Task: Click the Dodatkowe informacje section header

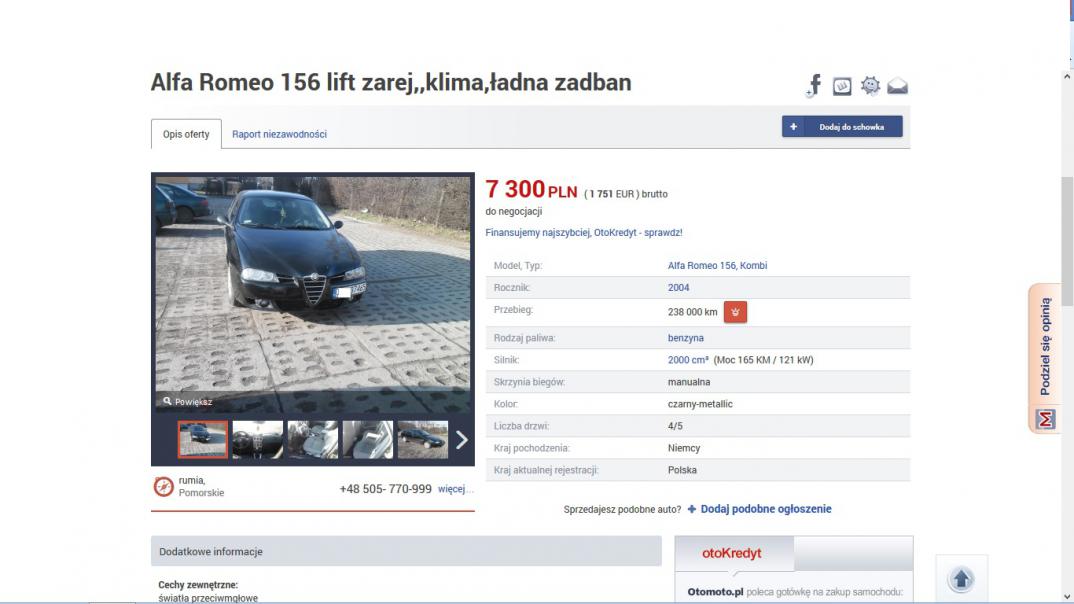Action: [406, 551]
